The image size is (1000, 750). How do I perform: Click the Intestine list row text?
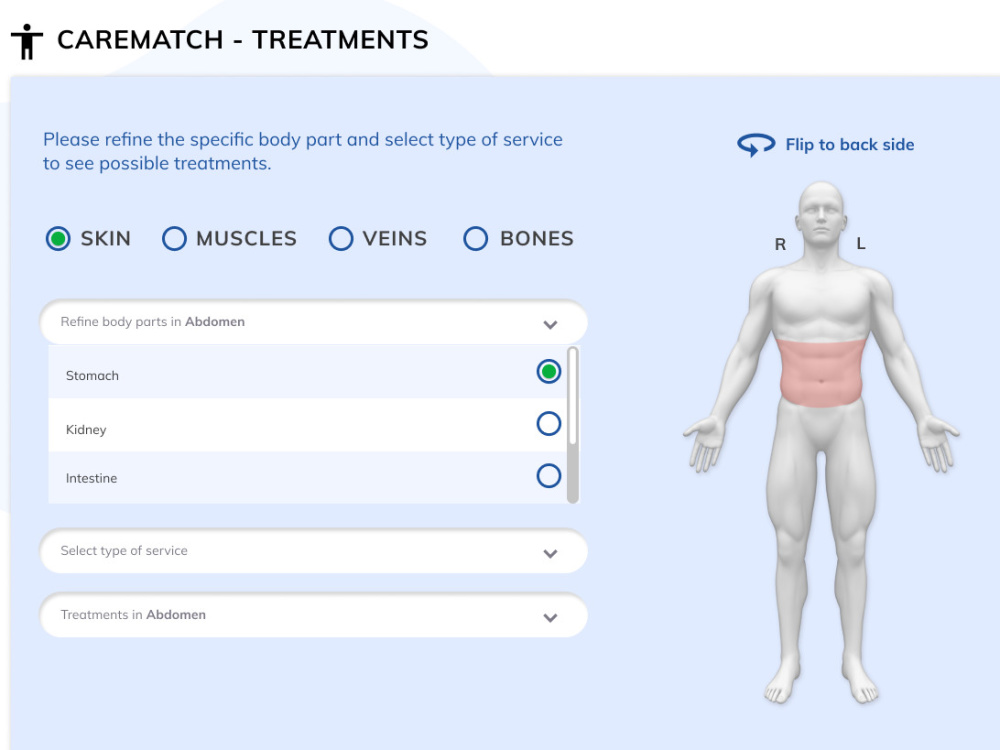(x=91, y=478)
